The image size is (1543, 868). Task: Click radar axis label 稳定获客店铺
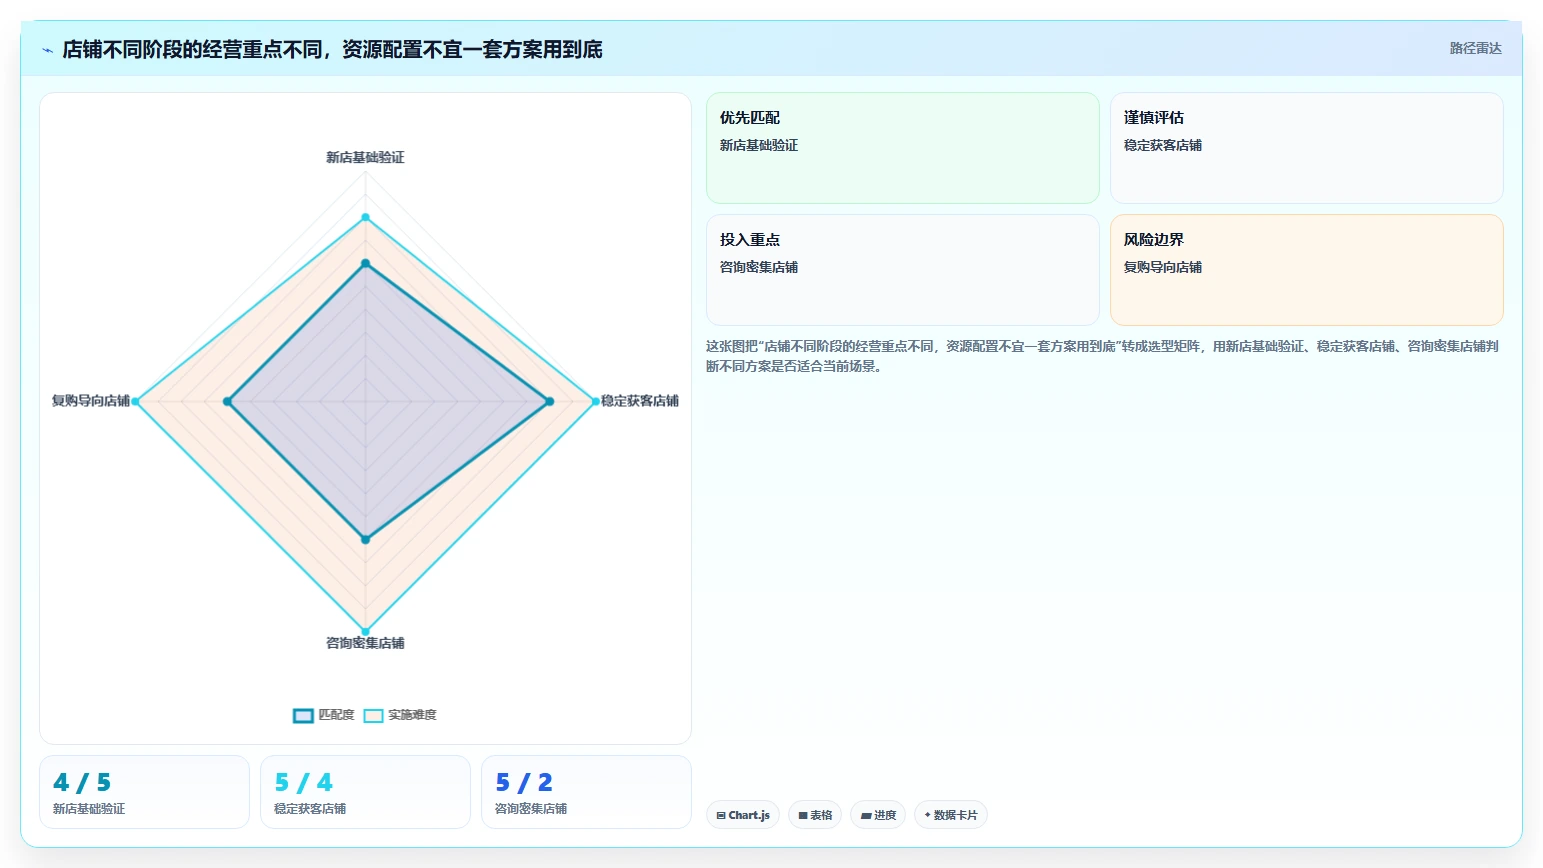pyautogui.click(x=640, y=401)
